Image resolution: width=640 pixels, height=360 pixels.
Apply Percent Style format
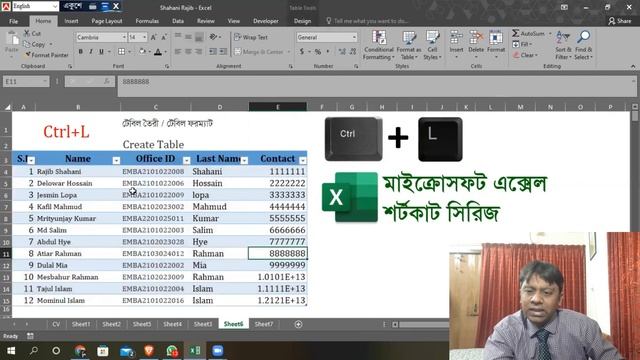318,51
